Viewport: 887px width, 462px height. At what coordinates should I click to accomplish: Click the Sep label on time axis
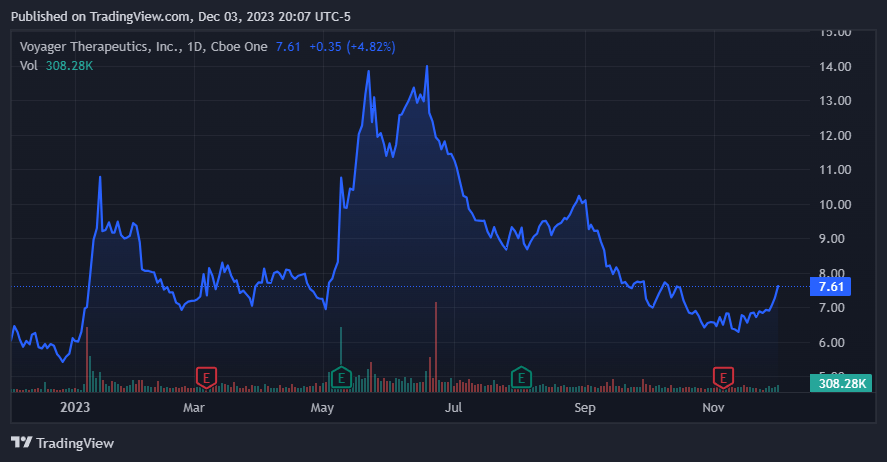584,408
